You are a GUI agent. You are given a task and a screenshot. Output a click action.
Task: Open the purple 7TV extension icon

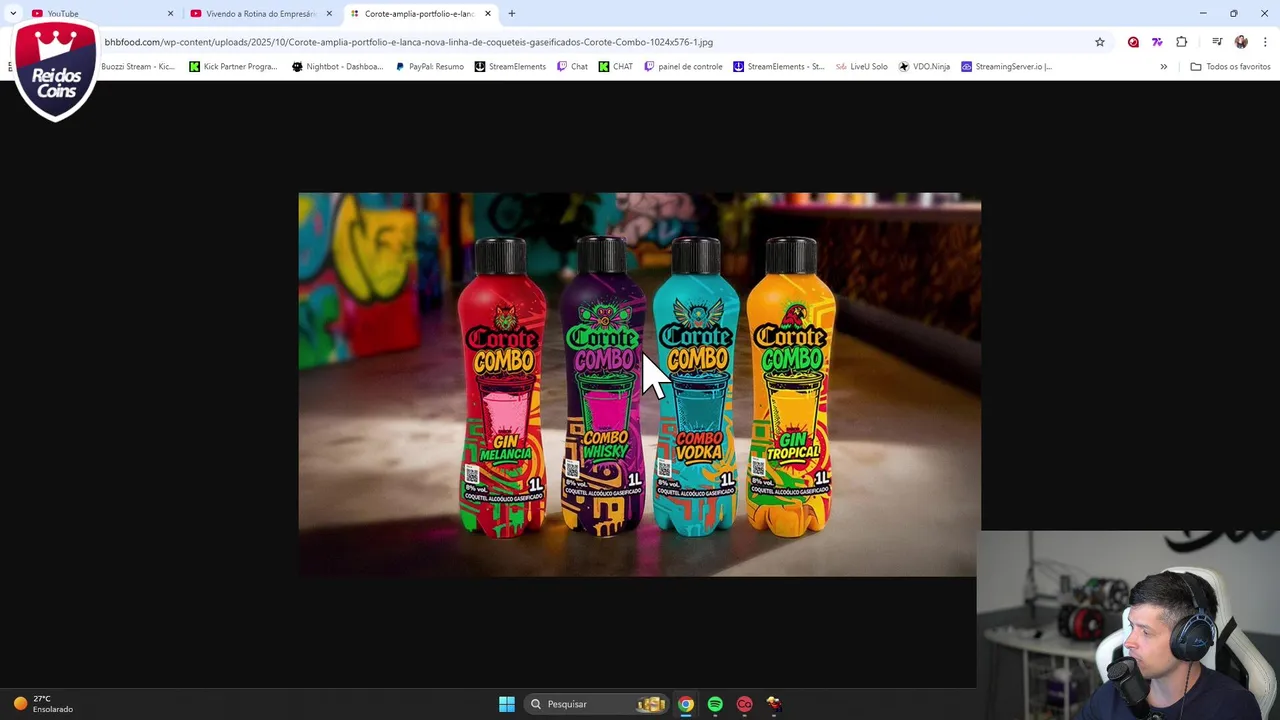(x=1157, y=42)
